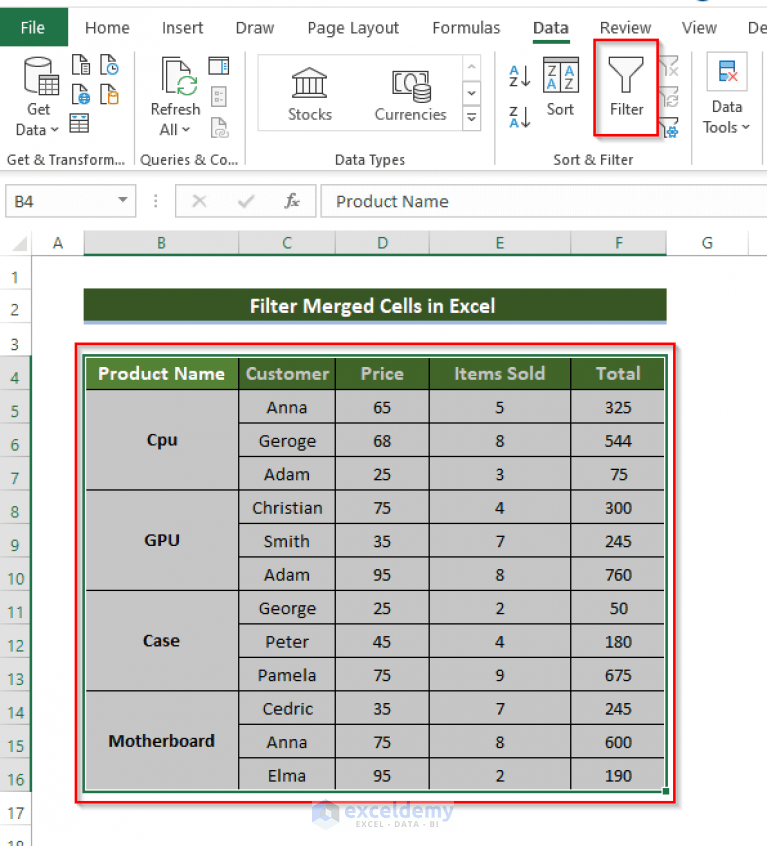The height and width of the screenshot is (846, 767).
Task: Click the Product Name header cell
Action: (x=162, y=373)
